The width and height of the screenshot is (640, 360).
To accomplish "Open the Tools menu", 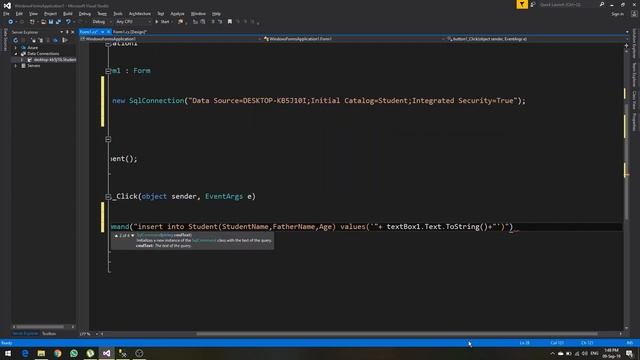I will 118,13.
